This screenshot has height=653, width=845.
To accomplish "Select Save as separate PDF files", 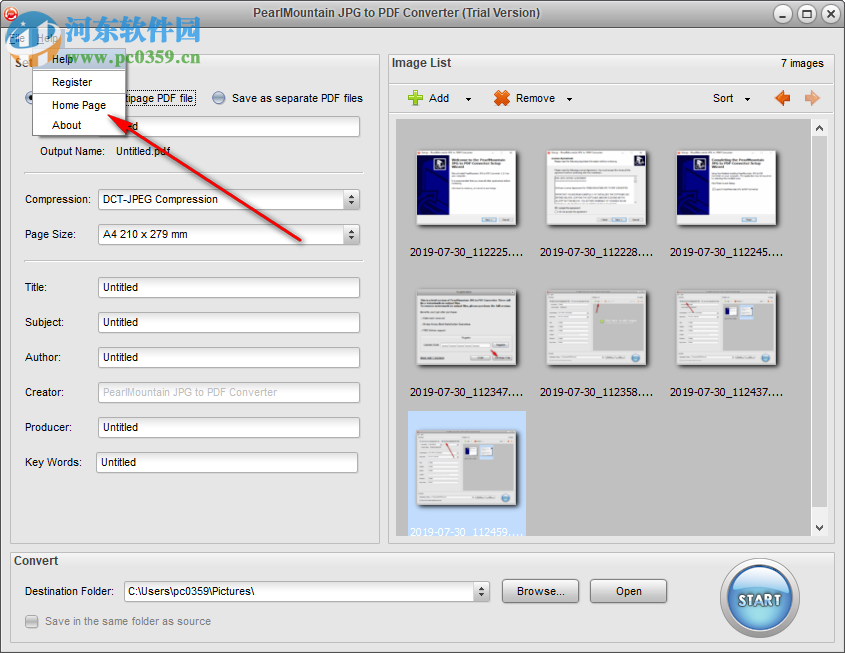I will (218, 98).
